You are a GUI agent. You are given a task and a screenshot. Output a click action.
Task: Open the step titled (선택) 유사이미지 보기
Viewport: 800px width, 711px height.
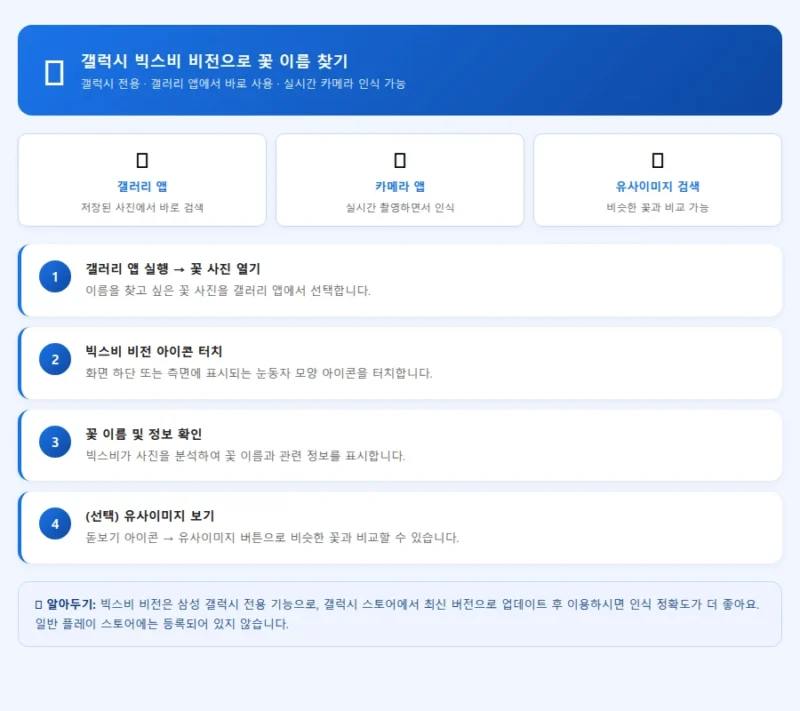(150, 516)
